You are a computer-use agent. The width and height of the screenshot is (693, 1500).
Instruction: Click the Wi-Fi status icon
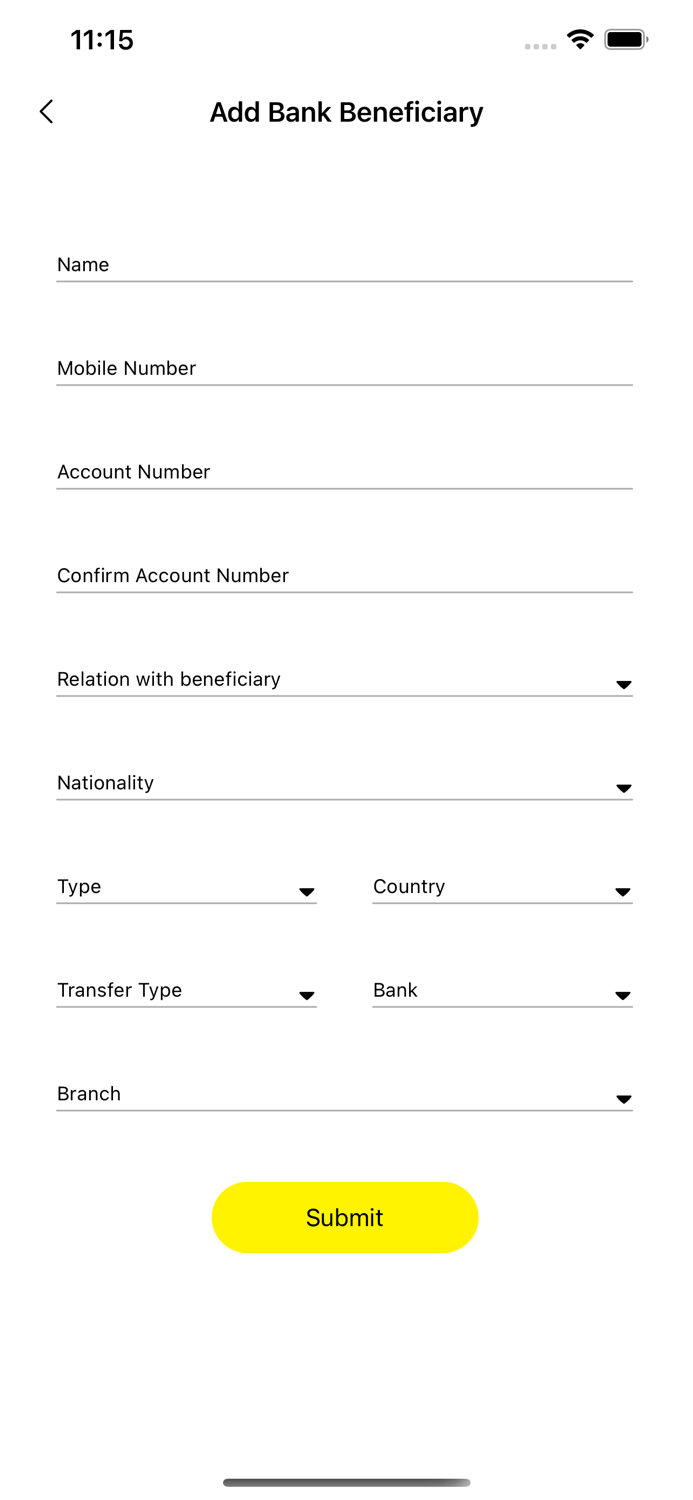(x=581, y=40)
